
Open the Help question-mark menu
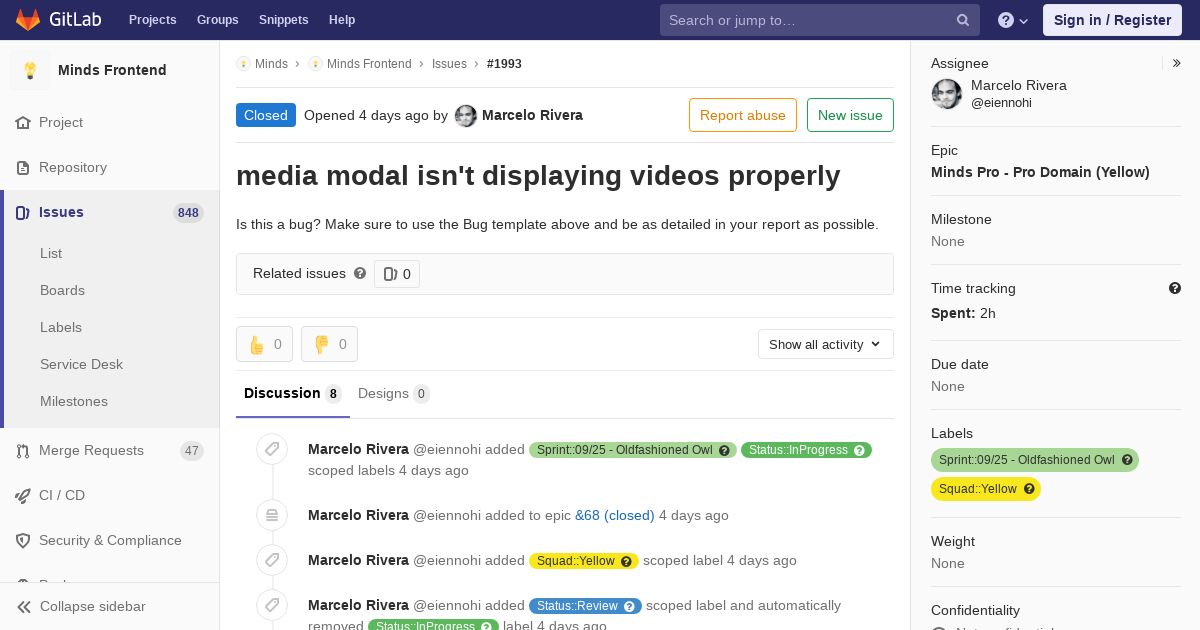[x=1013, y=20]
